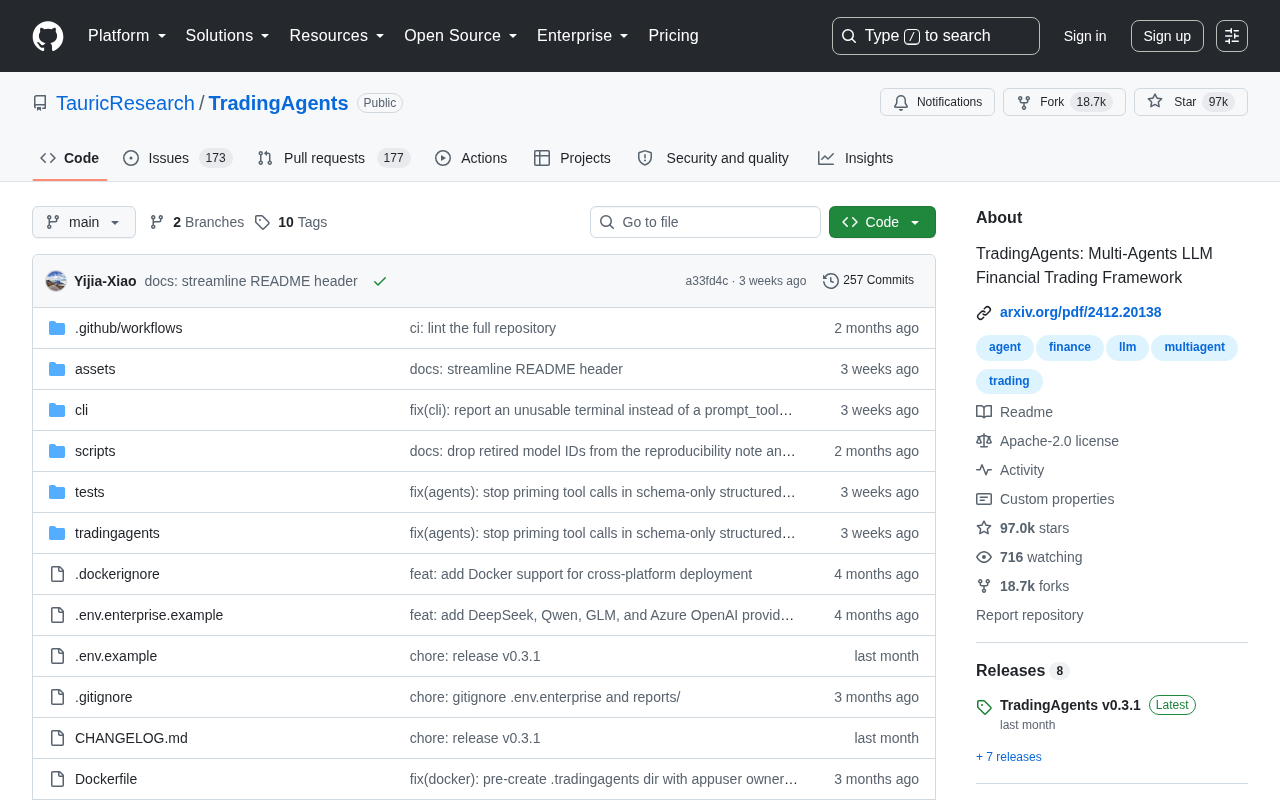Image resolution: width=1280 pixels, height=800 pixels.
Task: Click the release tag icon
Action: [x=984, y=707]
